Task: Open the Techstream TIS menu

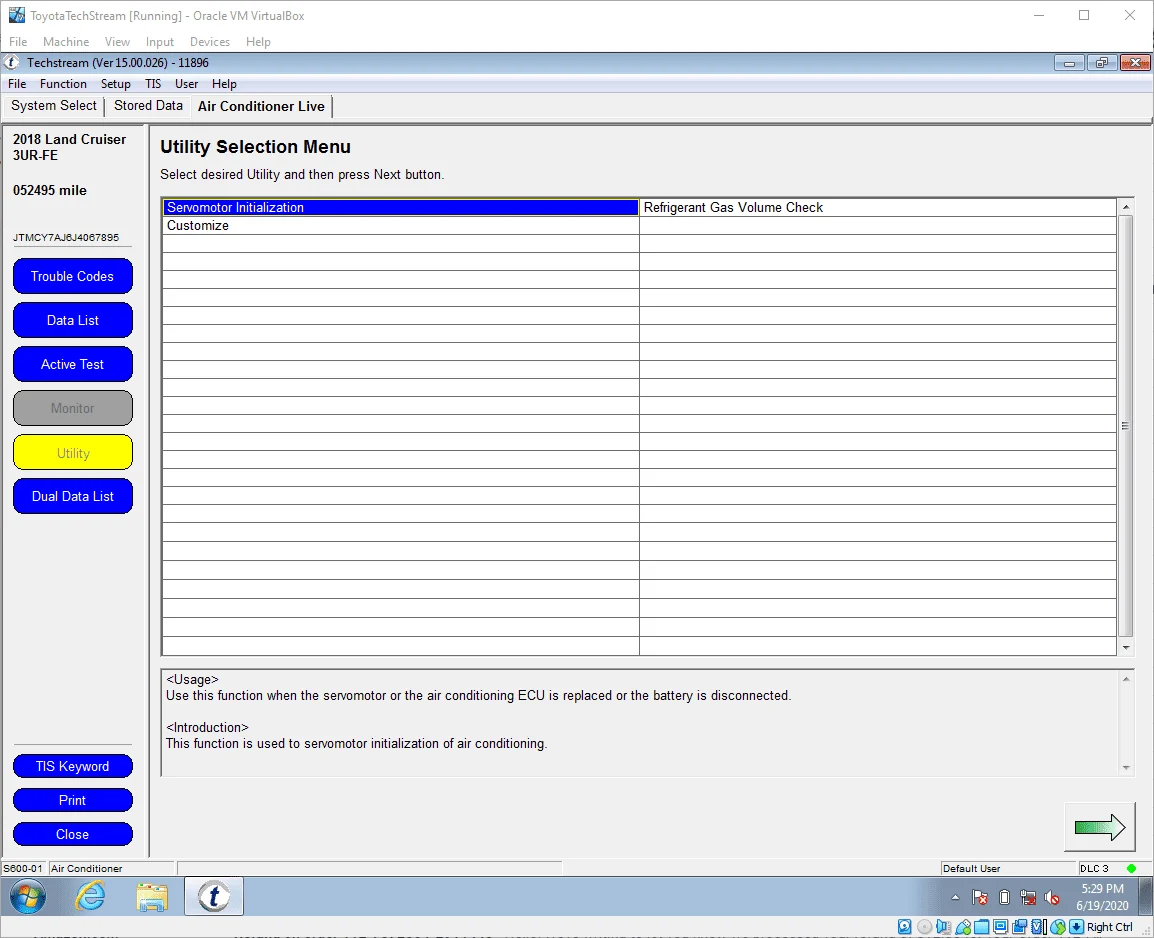Action: pos(153,84)
